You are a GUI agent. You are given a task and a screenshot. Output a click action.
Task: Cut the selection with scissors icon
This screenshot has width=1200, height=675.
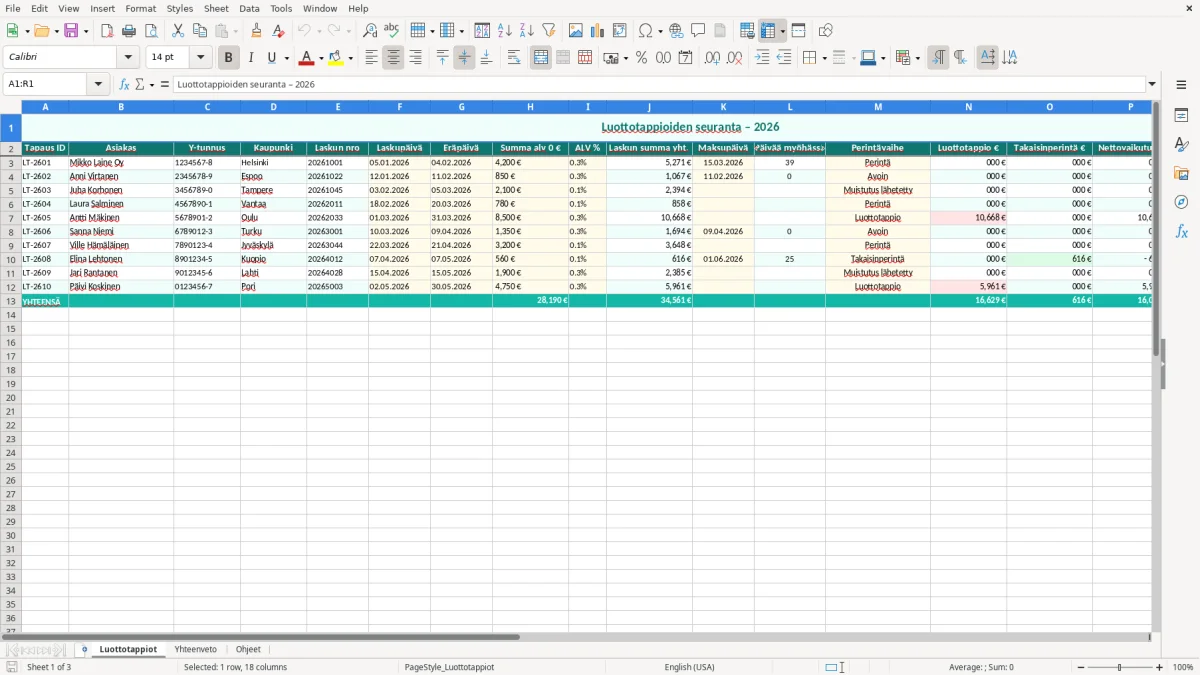pyautogui.click(x=178, y=31)
